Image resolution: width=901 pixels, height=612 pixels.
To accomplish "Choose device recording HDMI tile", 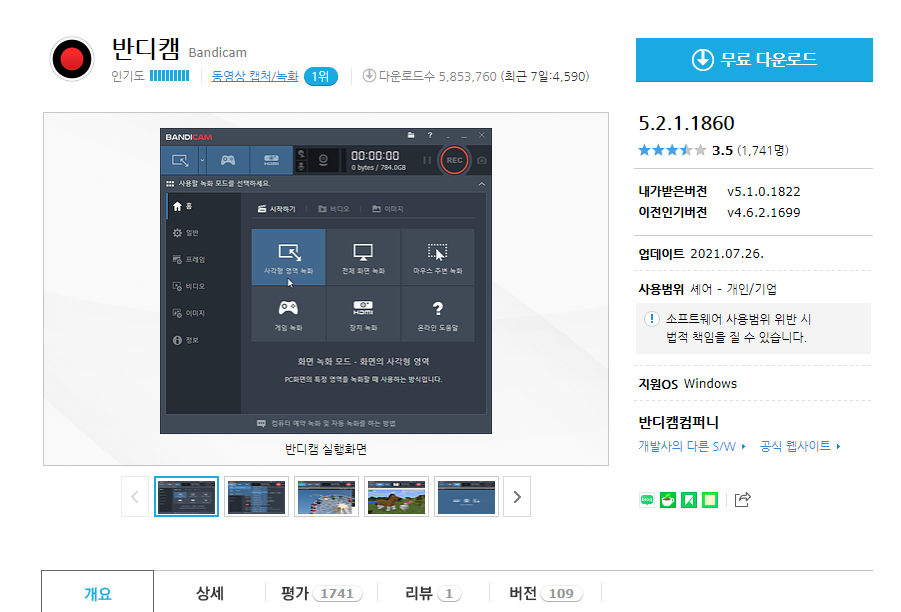I will [x=363, y=314].
